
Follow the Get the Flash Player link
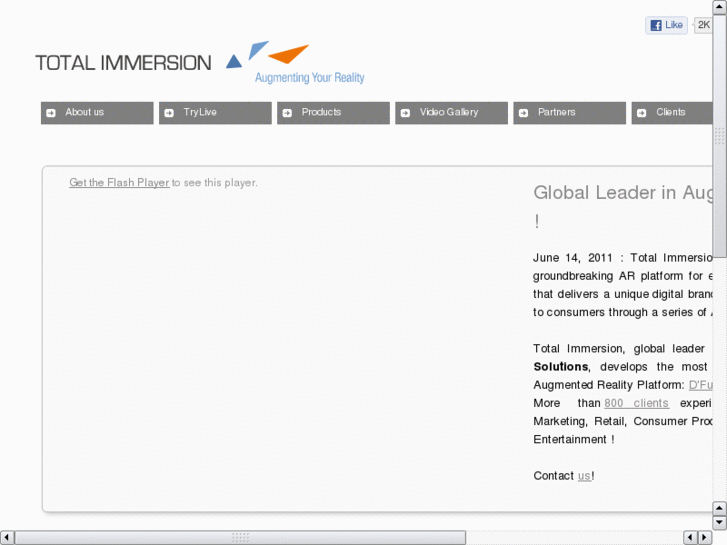[x=119, y=183]
